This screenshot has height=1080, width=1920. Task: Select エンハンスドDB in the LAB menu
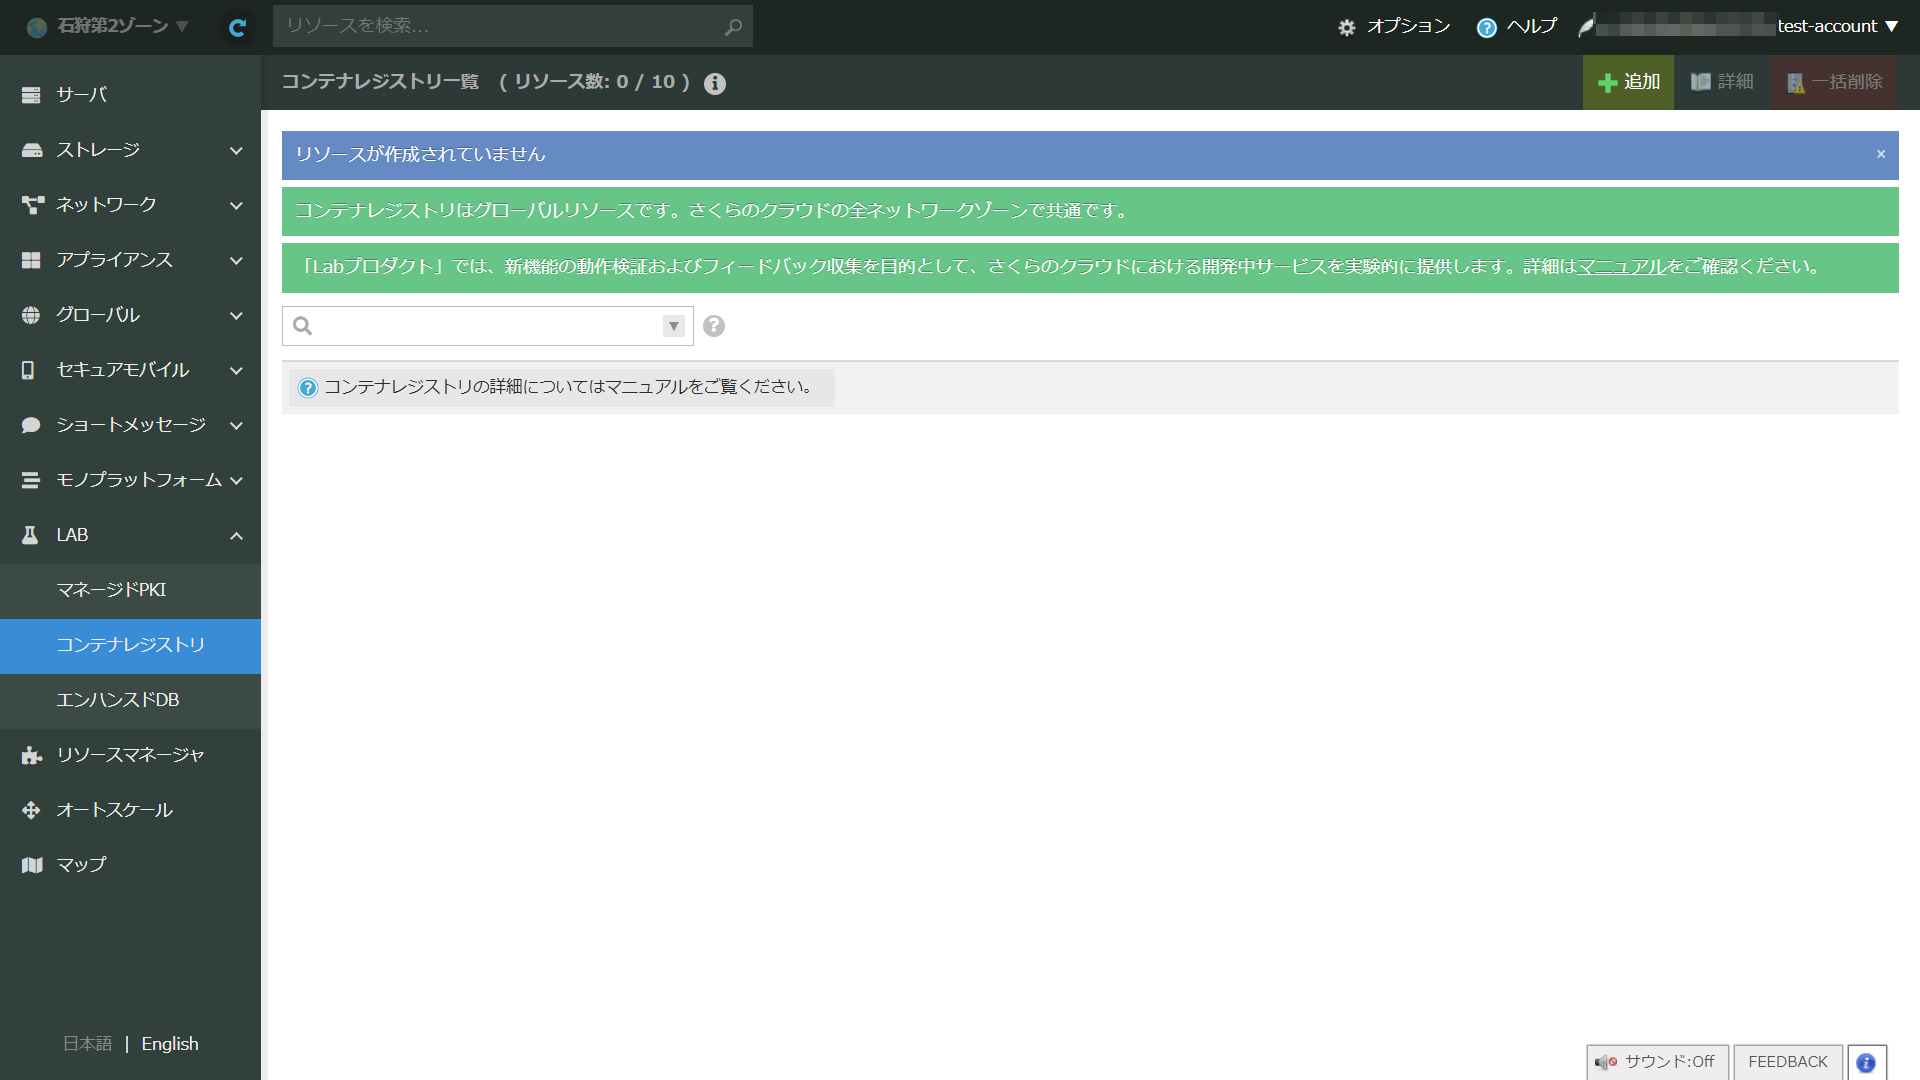click(117, 700)
